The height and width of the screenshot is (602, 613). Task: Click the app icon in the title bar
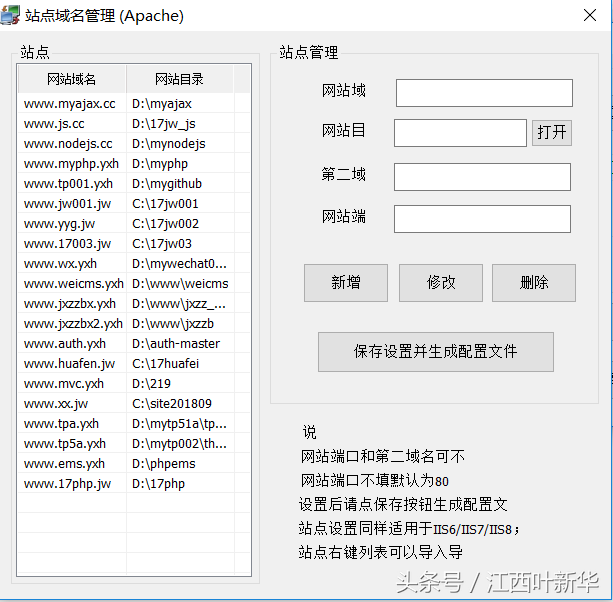10,15
